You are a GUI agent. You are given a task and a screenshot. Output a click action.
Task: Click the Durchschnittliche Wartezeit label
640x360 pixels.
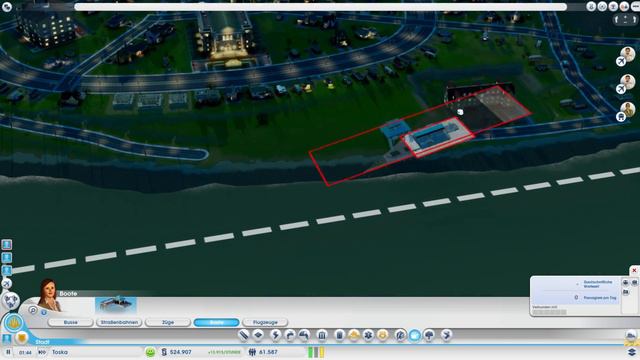(x=598, y=284)
